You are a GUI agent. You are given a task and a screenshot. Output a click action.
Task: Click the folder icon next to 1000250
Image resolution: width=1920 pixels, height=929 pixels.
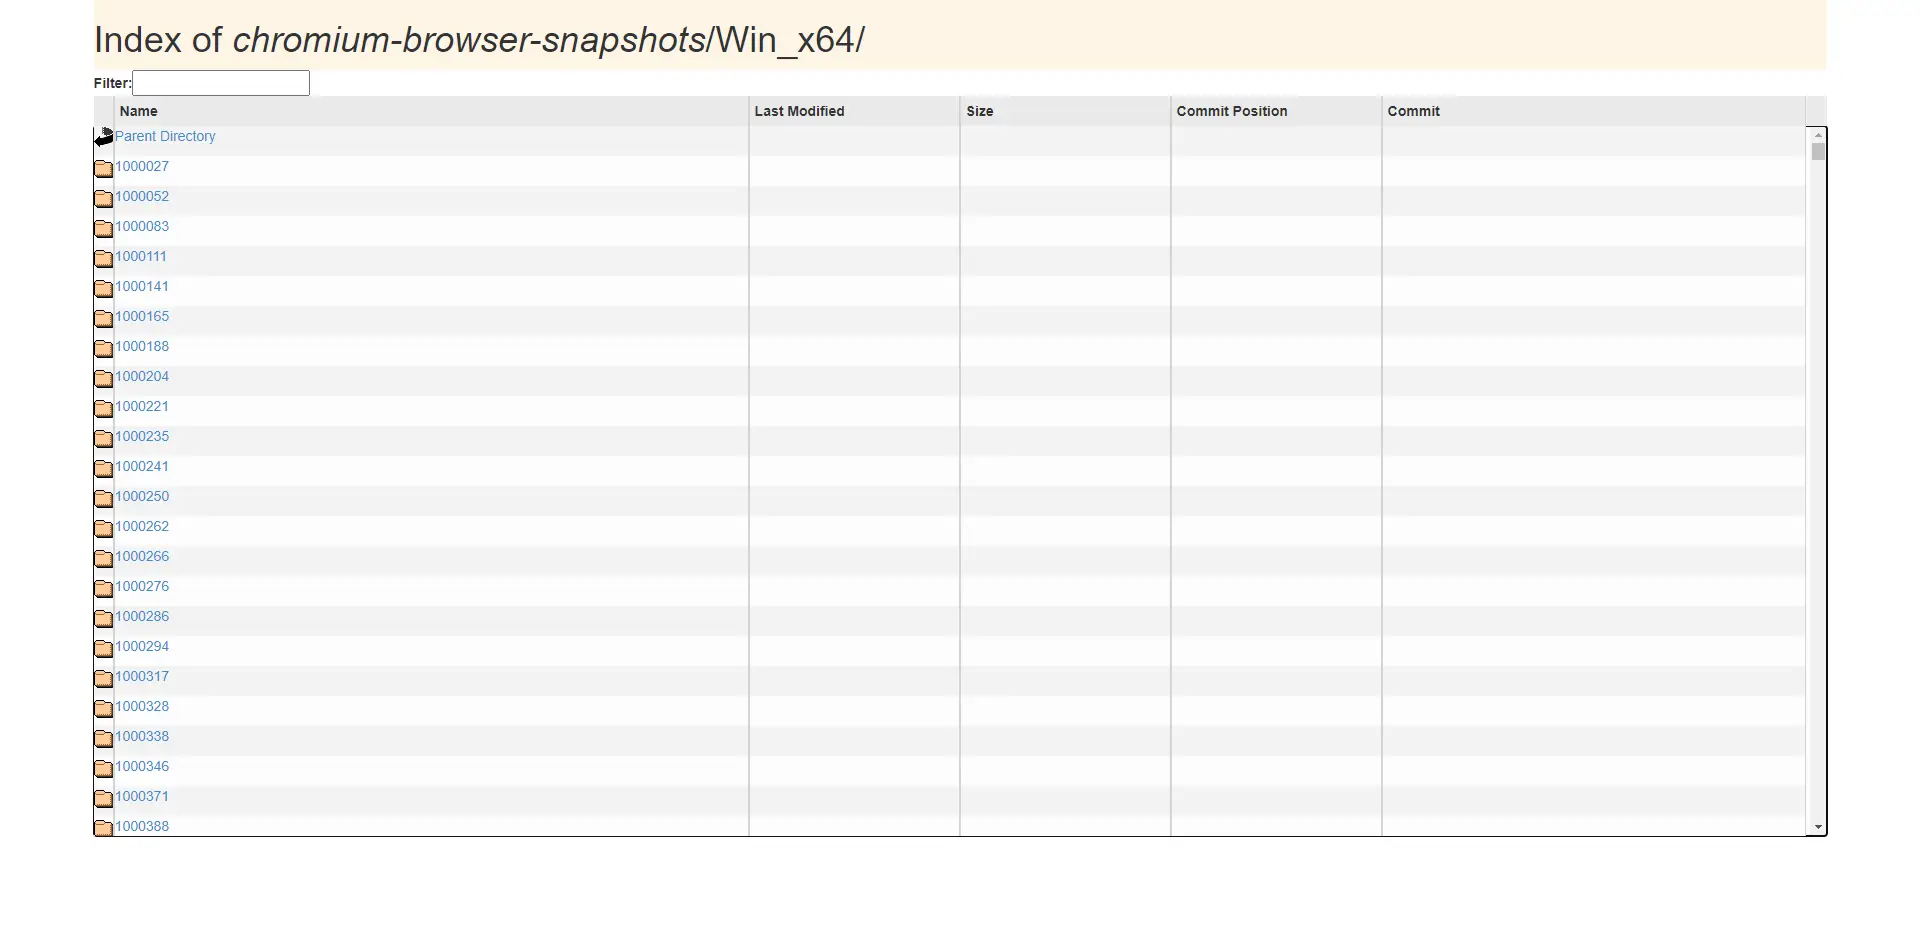click(x=103, y=498)
